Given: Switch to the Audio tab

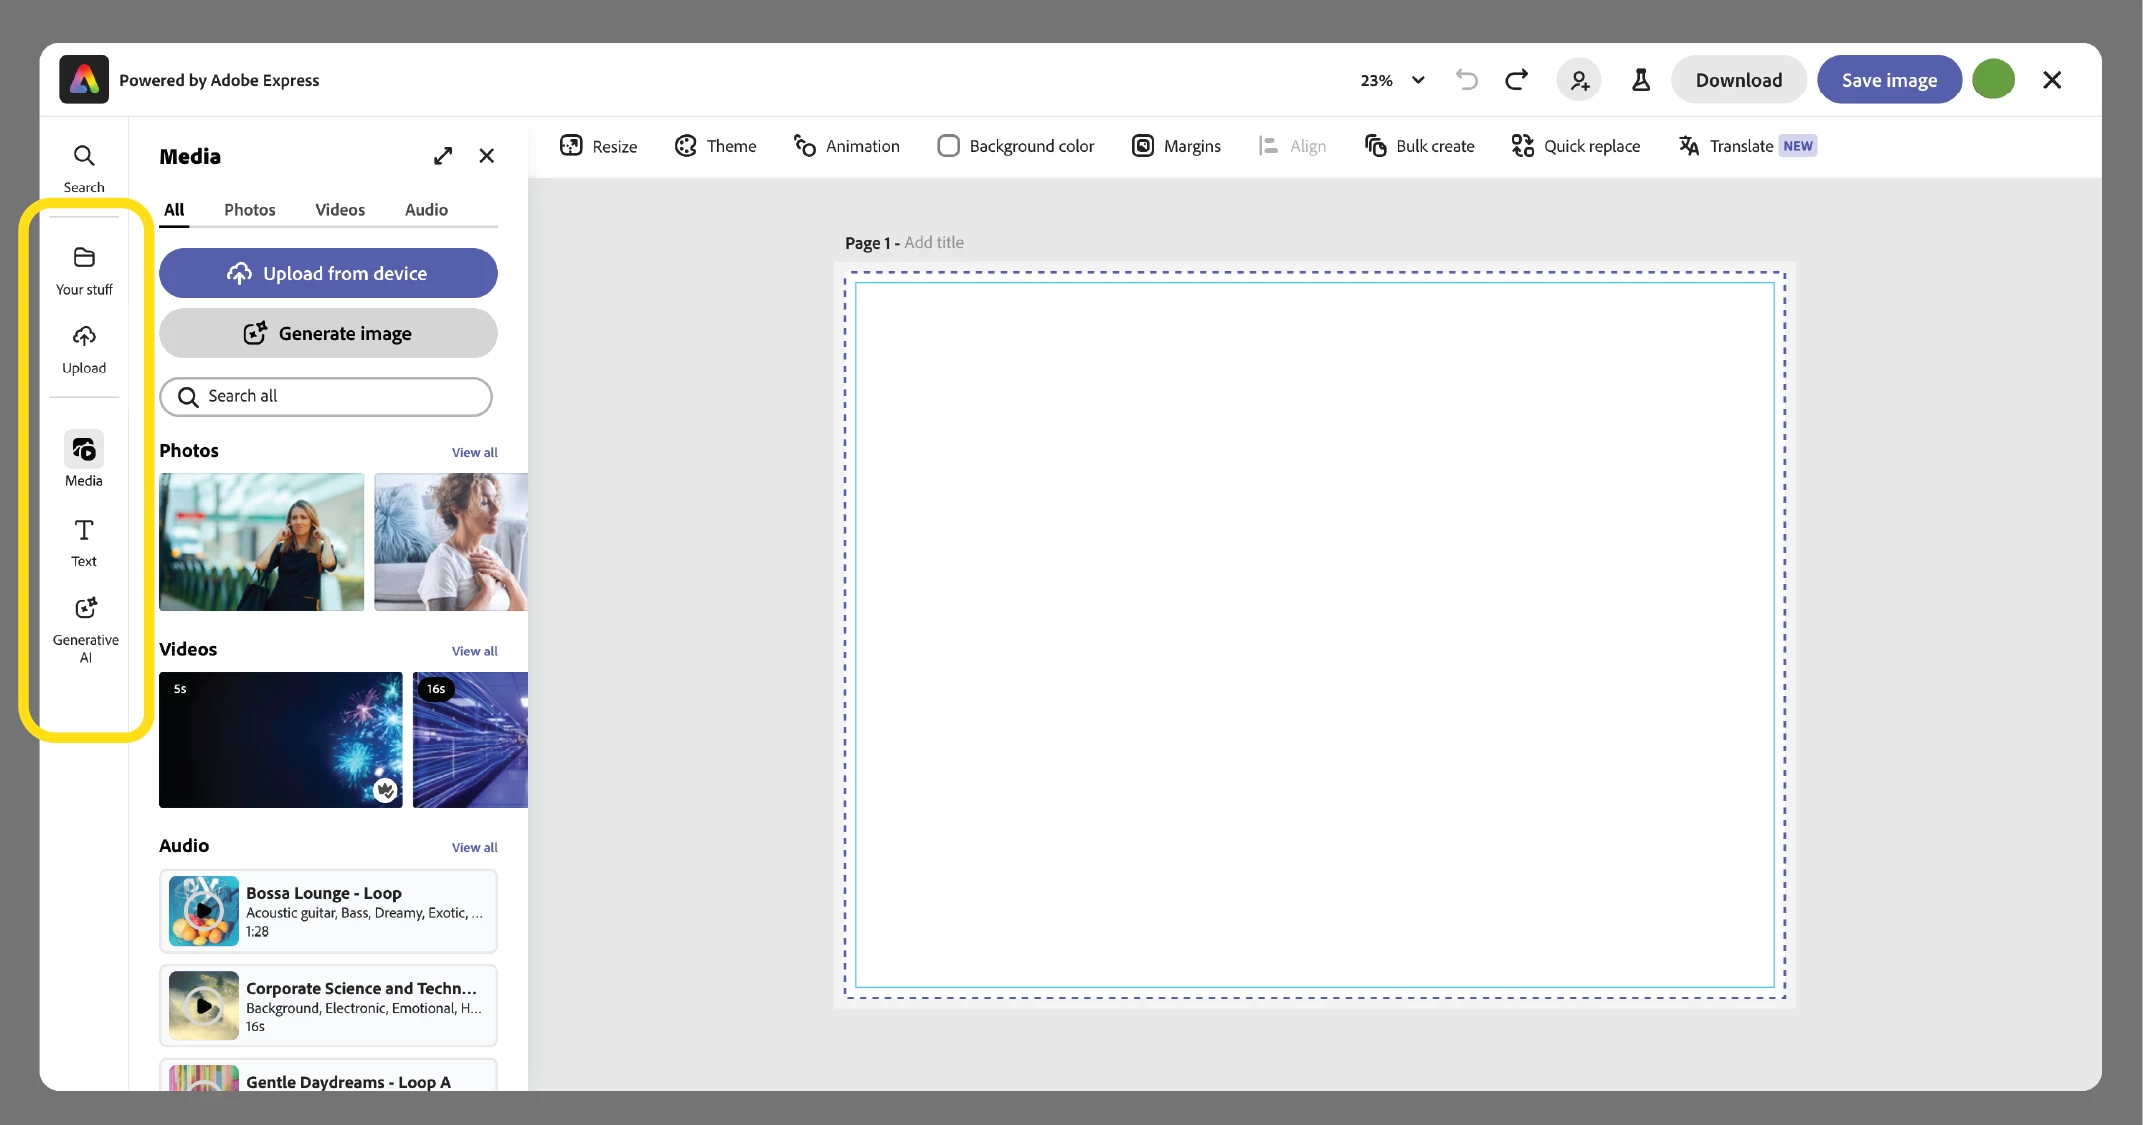Looking at the screenshot, I should (x=426, y=210).
